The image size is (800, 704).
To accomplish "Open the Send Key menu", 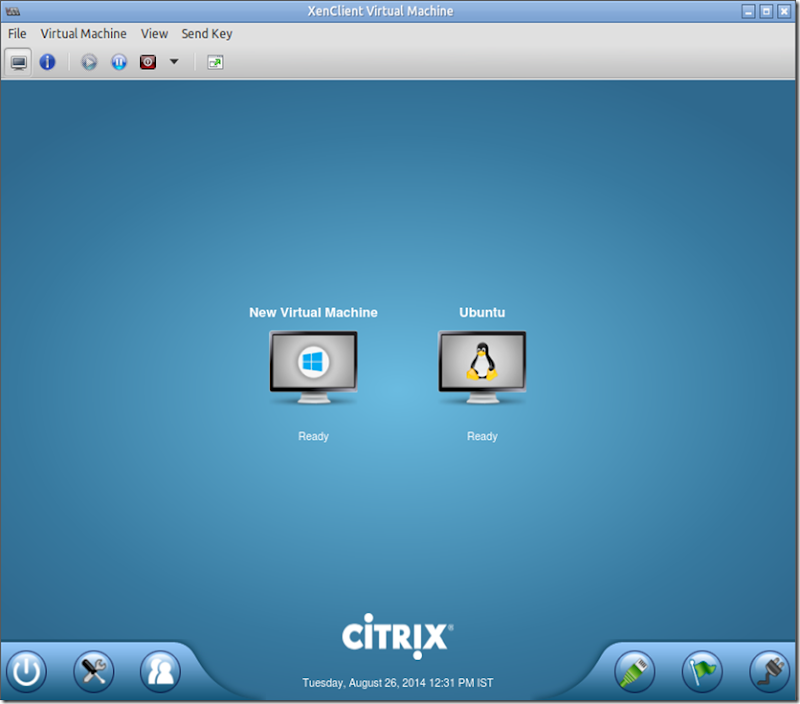I will tap(207, 34).
